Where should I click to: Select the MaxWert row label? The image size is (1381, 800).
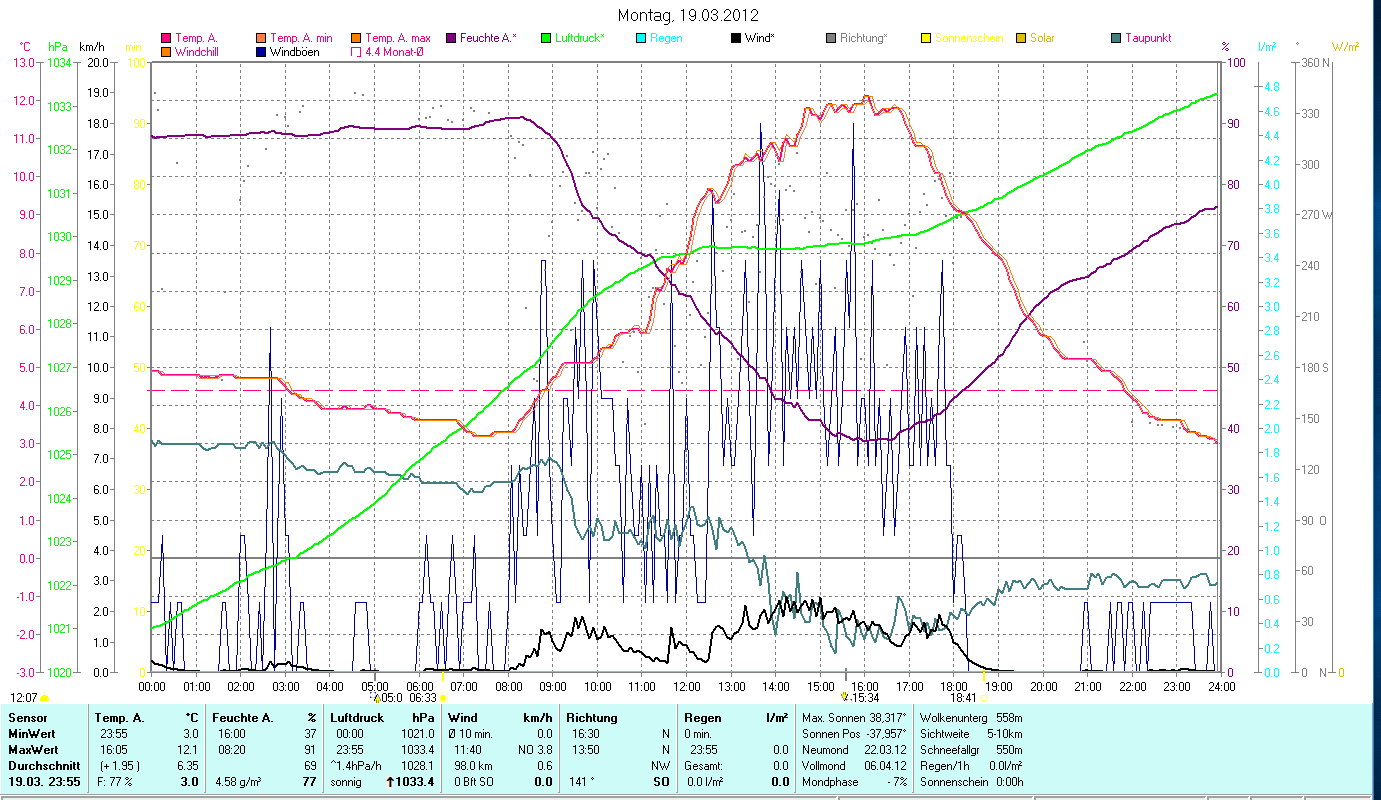tap(33, 750)
